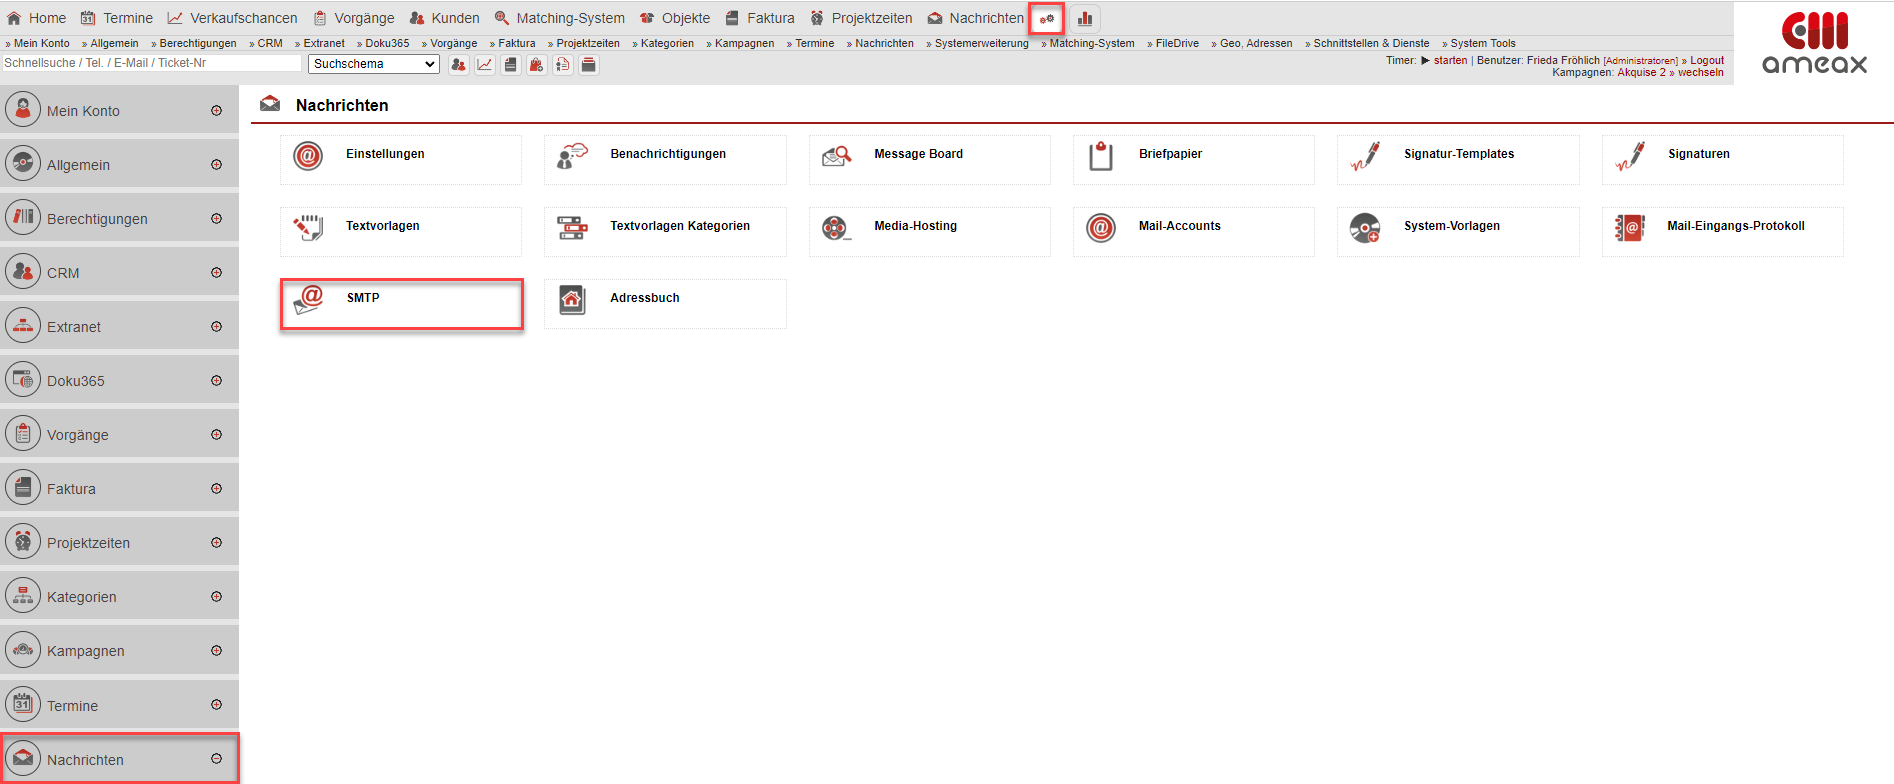Click the Logout link

point(1707,60)
